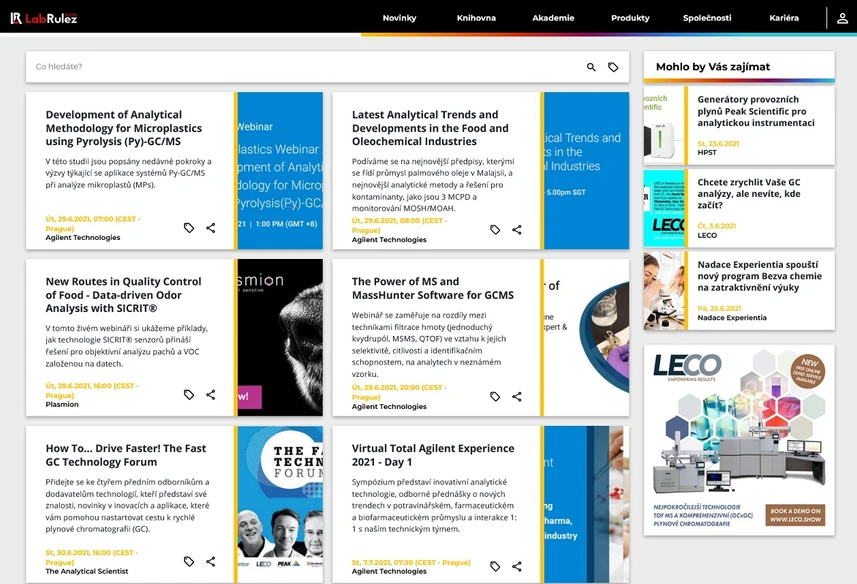Open 'Latest Analytical Trends and Developments' title
Viewport: 857px width, 584px height.
(x=430, y=128)
